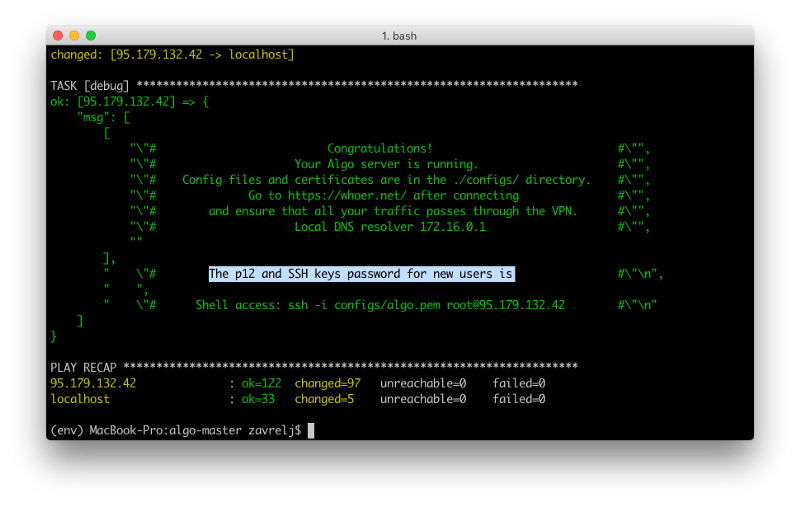
Task: Click the Config files and certificates line
Action: pos(386,180)
